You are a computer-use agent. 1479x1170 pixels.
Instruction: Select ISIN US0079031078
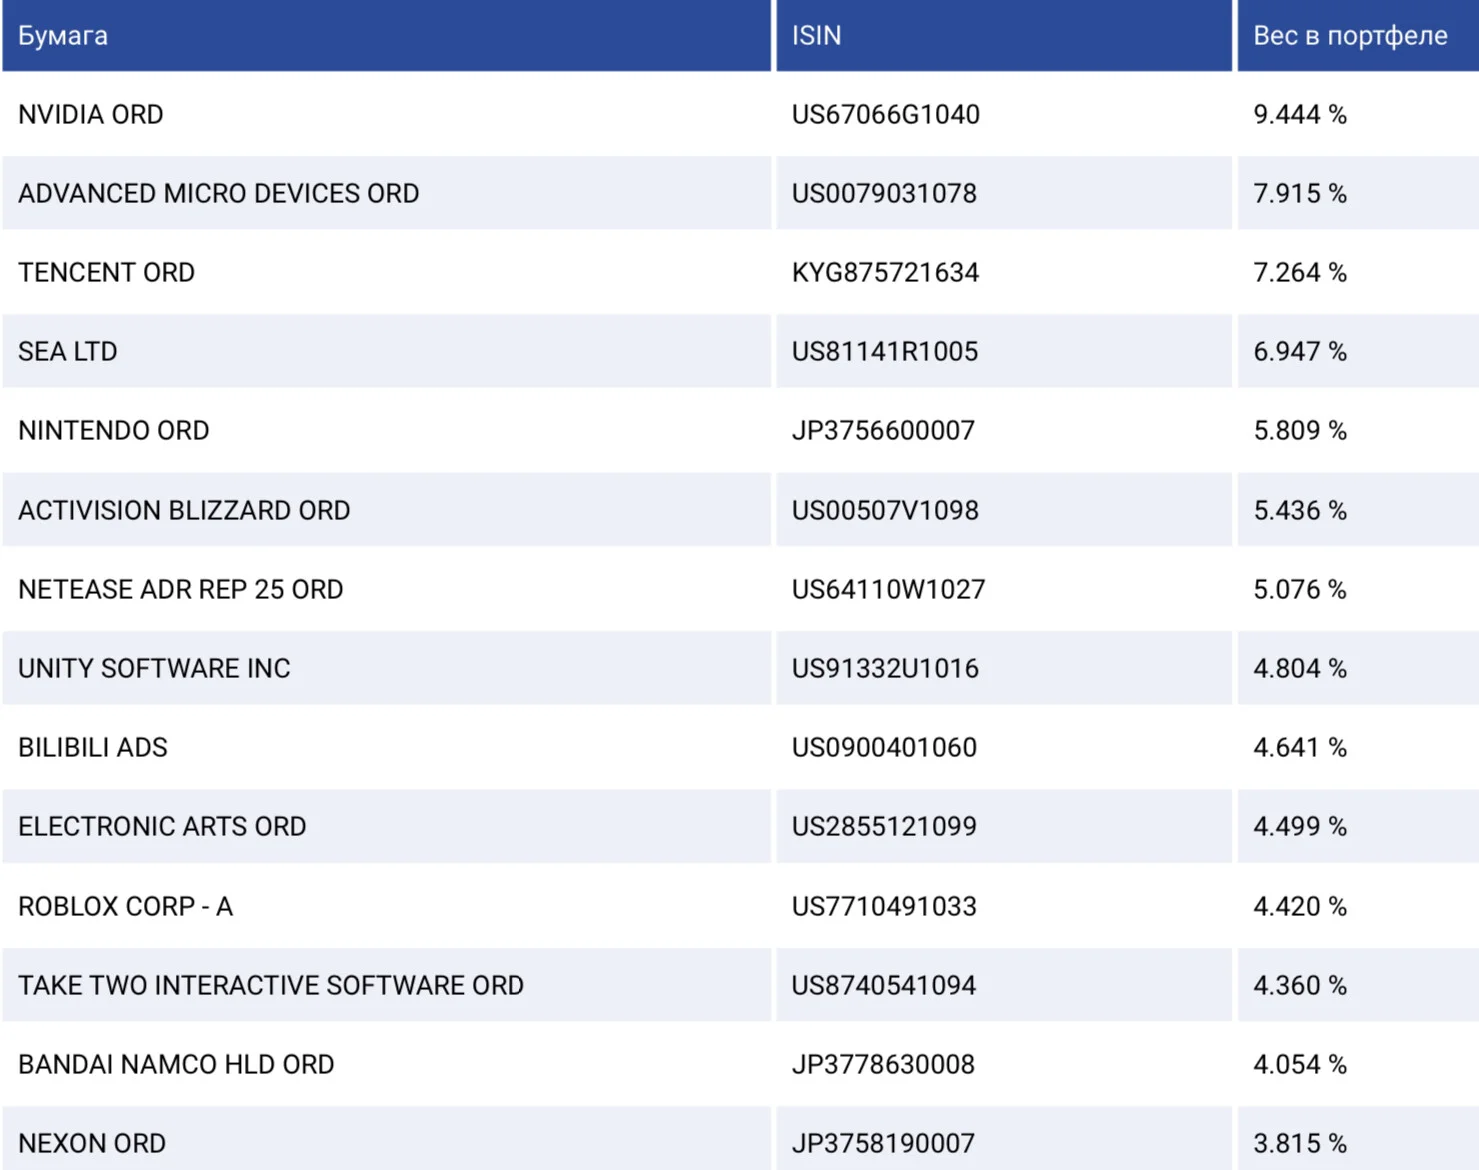884,194
